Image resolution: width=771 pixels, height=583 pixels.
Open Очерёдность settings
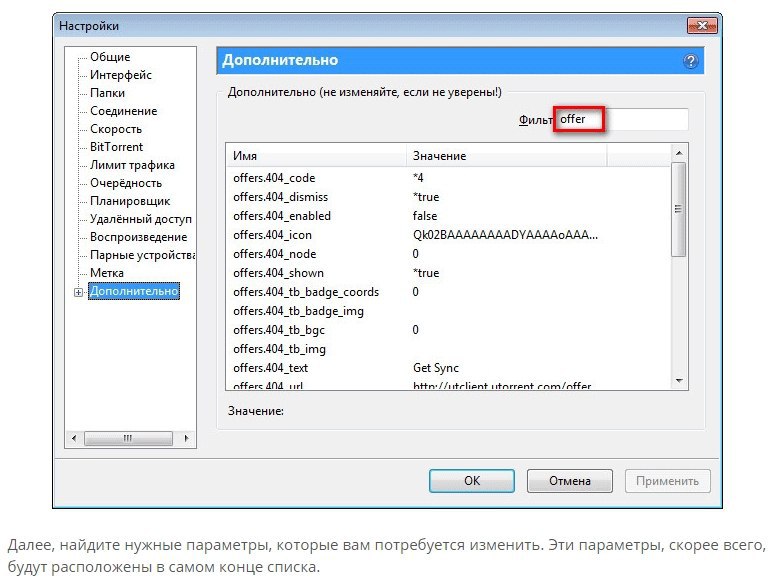126,183
